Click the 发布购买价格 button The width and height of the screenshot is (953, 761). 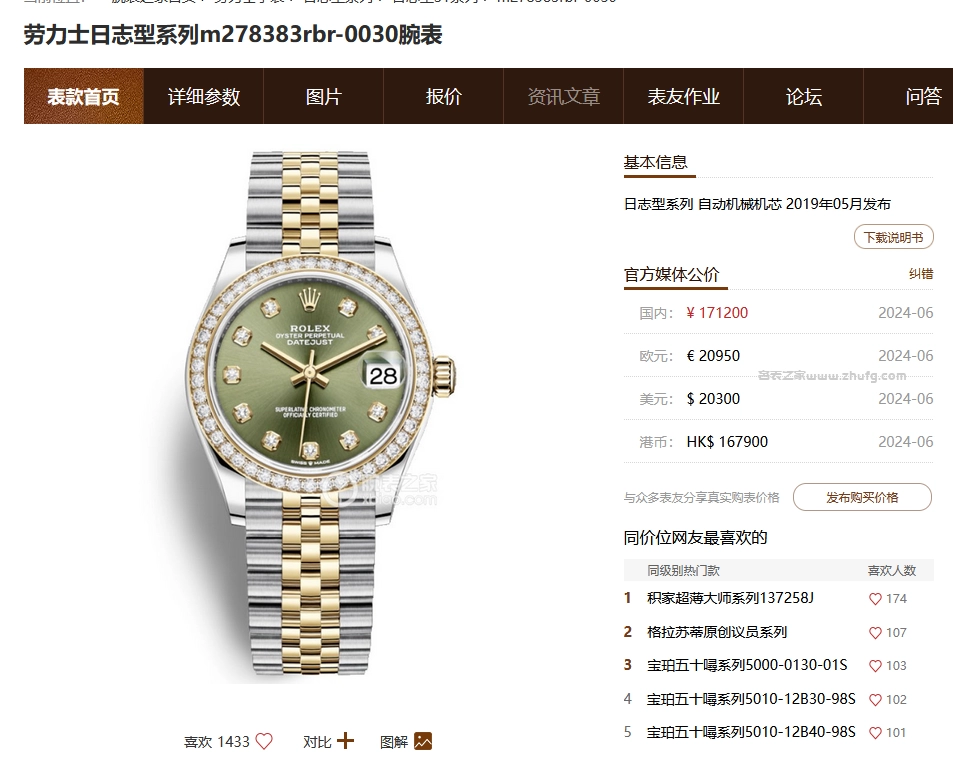[862, 497]
